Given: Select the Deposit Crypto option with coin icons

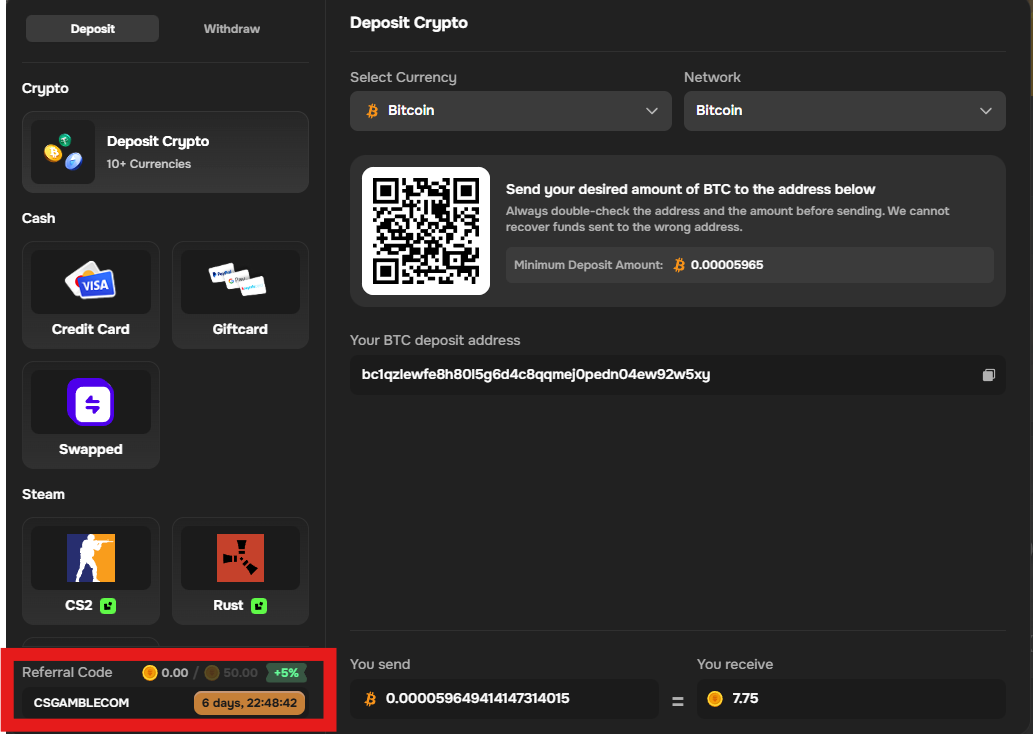Looking at the screenshot, I should (165, 151).
